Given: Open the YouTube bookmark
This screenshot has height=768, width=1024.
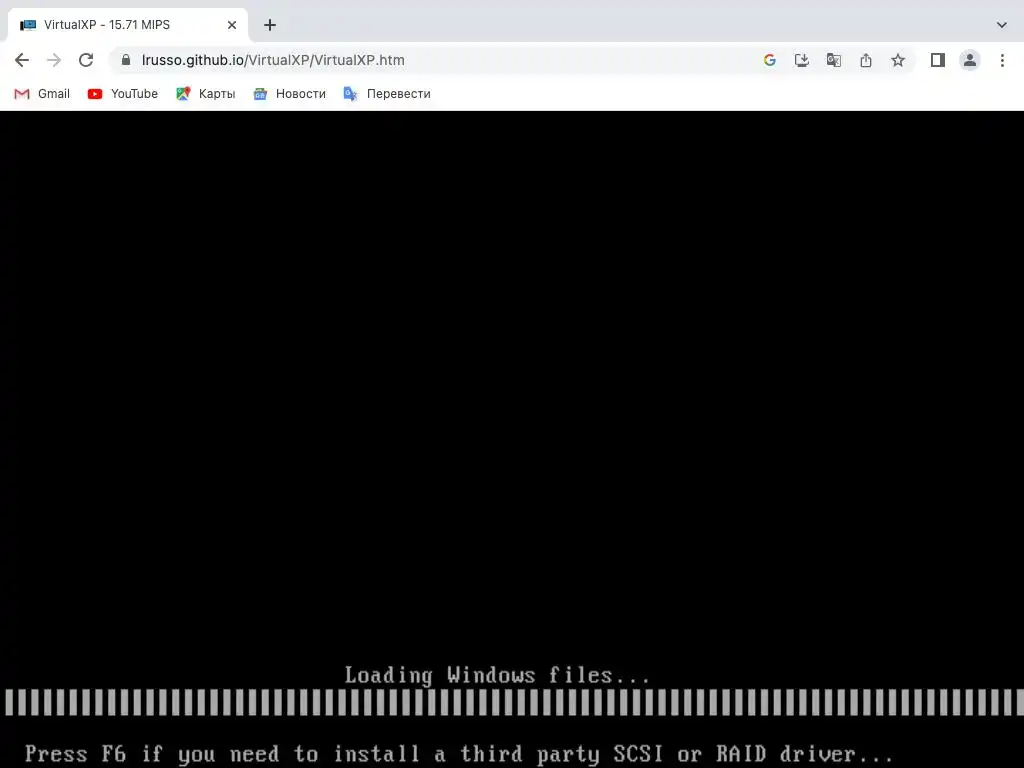Looking at the screenshot, I should (x=123, y=93).
